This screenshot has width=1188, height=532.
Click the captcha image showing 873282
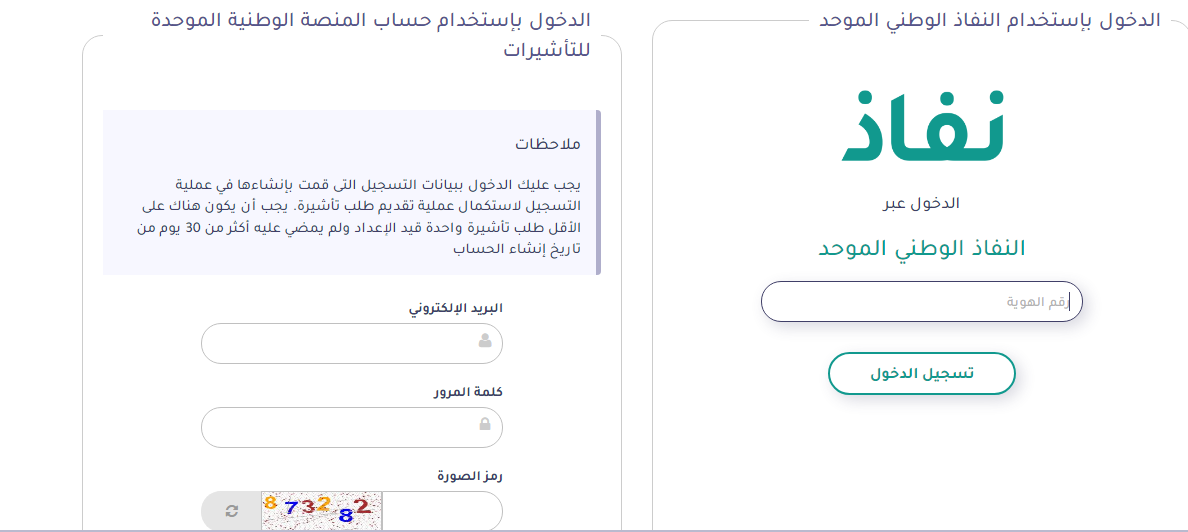tap(322, 511)
